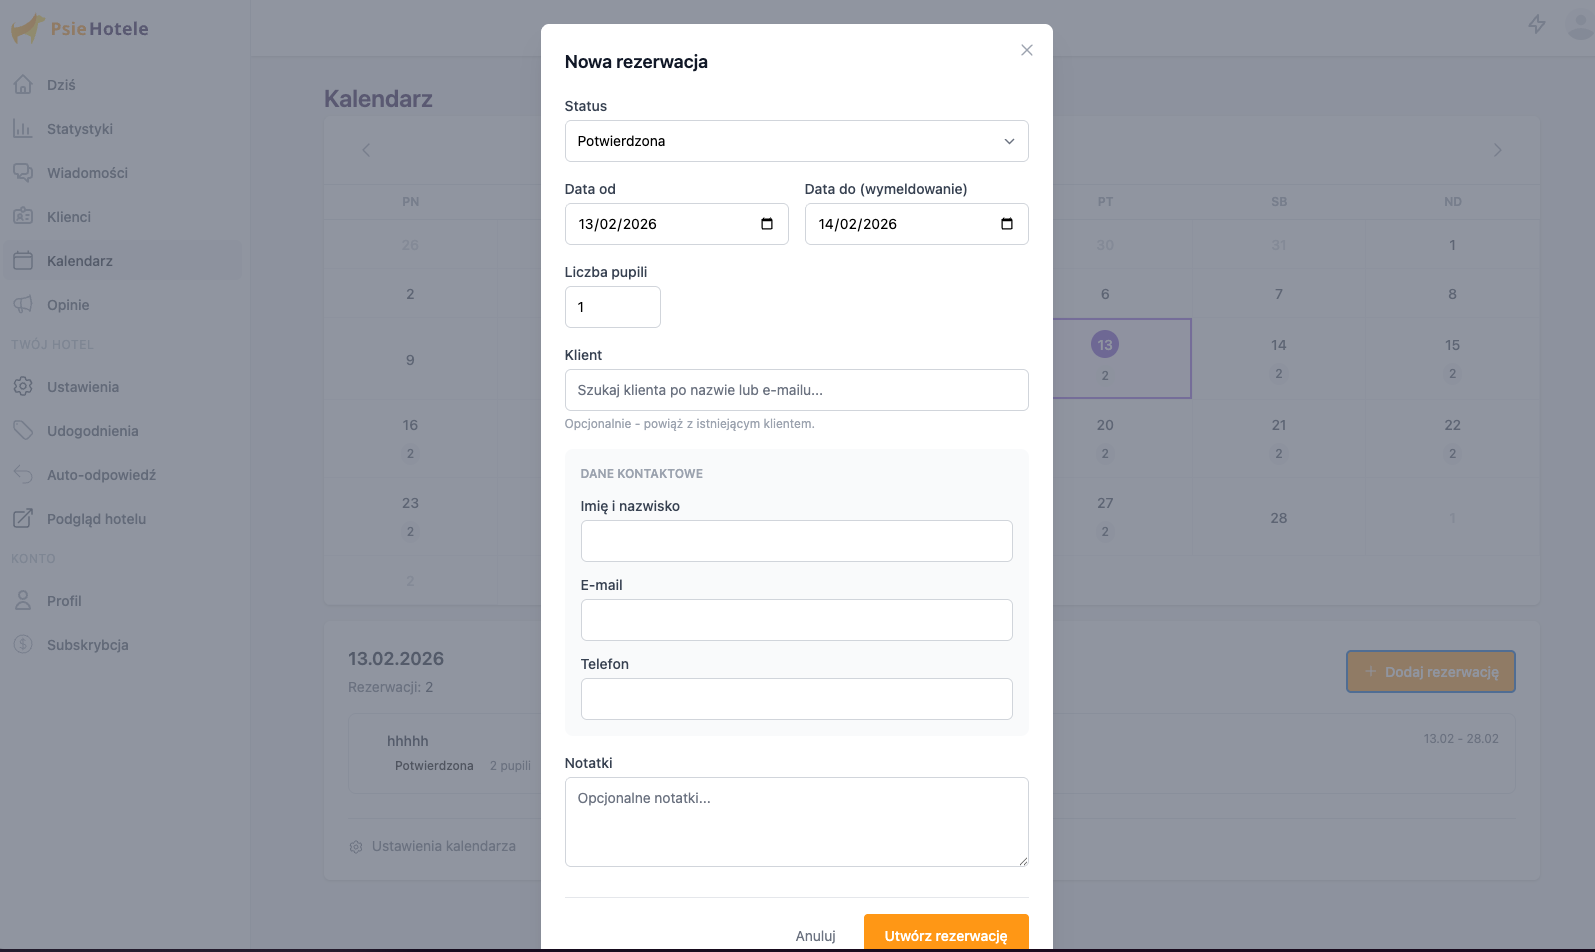
Task: Open Ustawienia in the sidebar
Action: click(82, 387)
